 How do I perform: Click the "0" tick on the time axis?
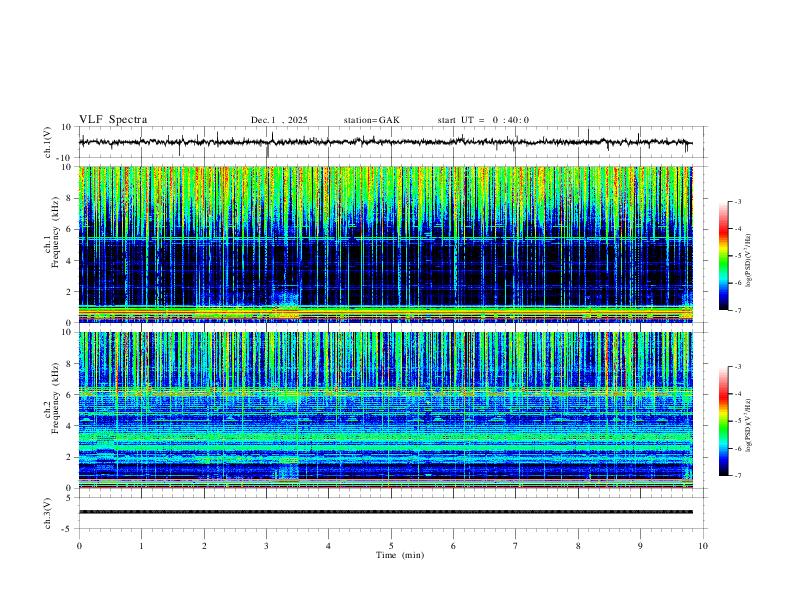pos(79,546)
